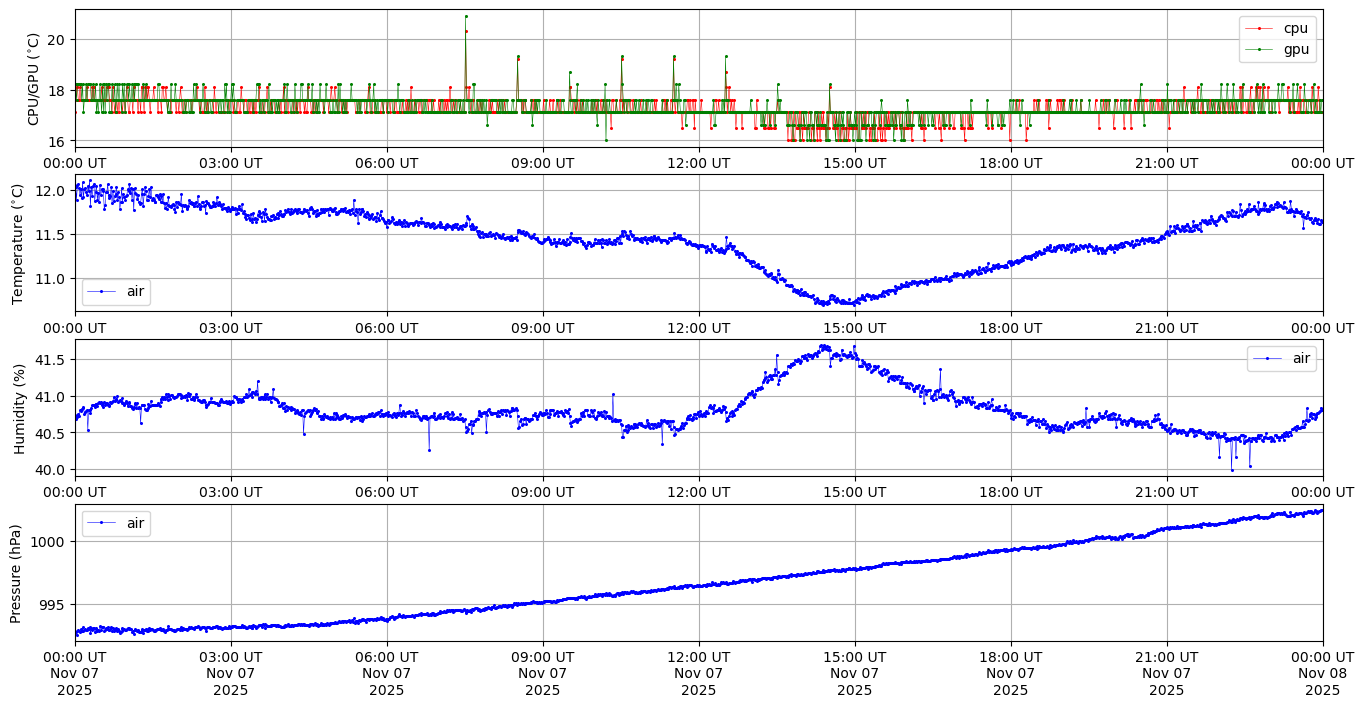Viewport: 1364px width, 707px height.
Task: Click the 41.5 tick on humidity axis
Action: click(48, 360)
